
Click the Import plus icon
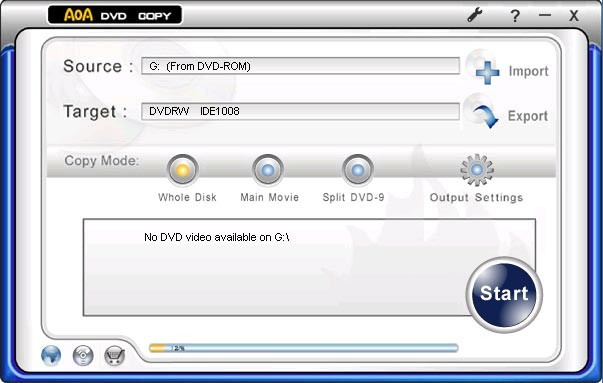[x=487, y=72]
